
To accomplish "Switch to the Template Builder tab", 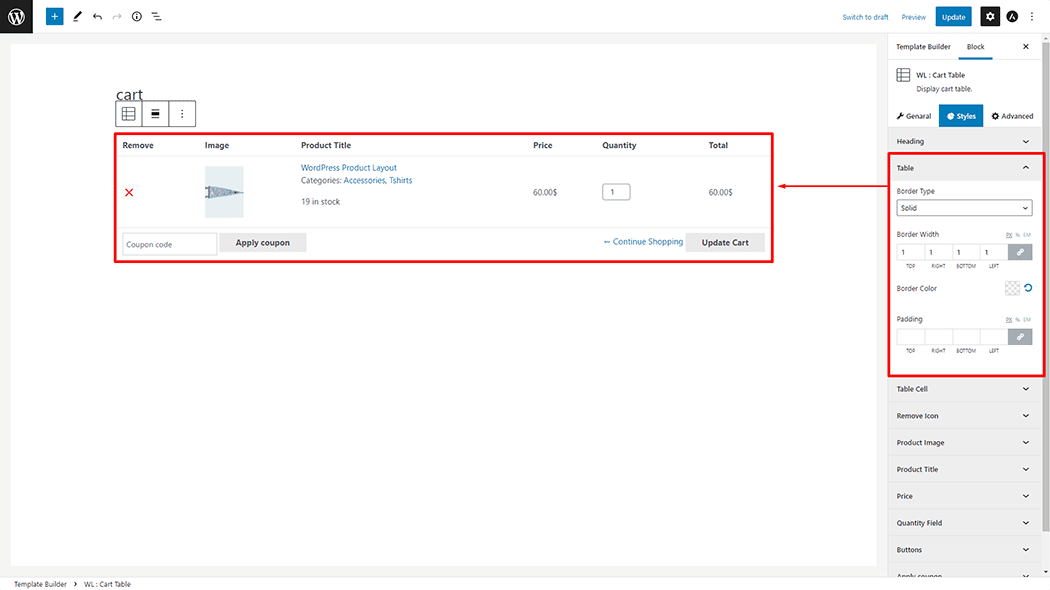I will (x=923, y=47).
